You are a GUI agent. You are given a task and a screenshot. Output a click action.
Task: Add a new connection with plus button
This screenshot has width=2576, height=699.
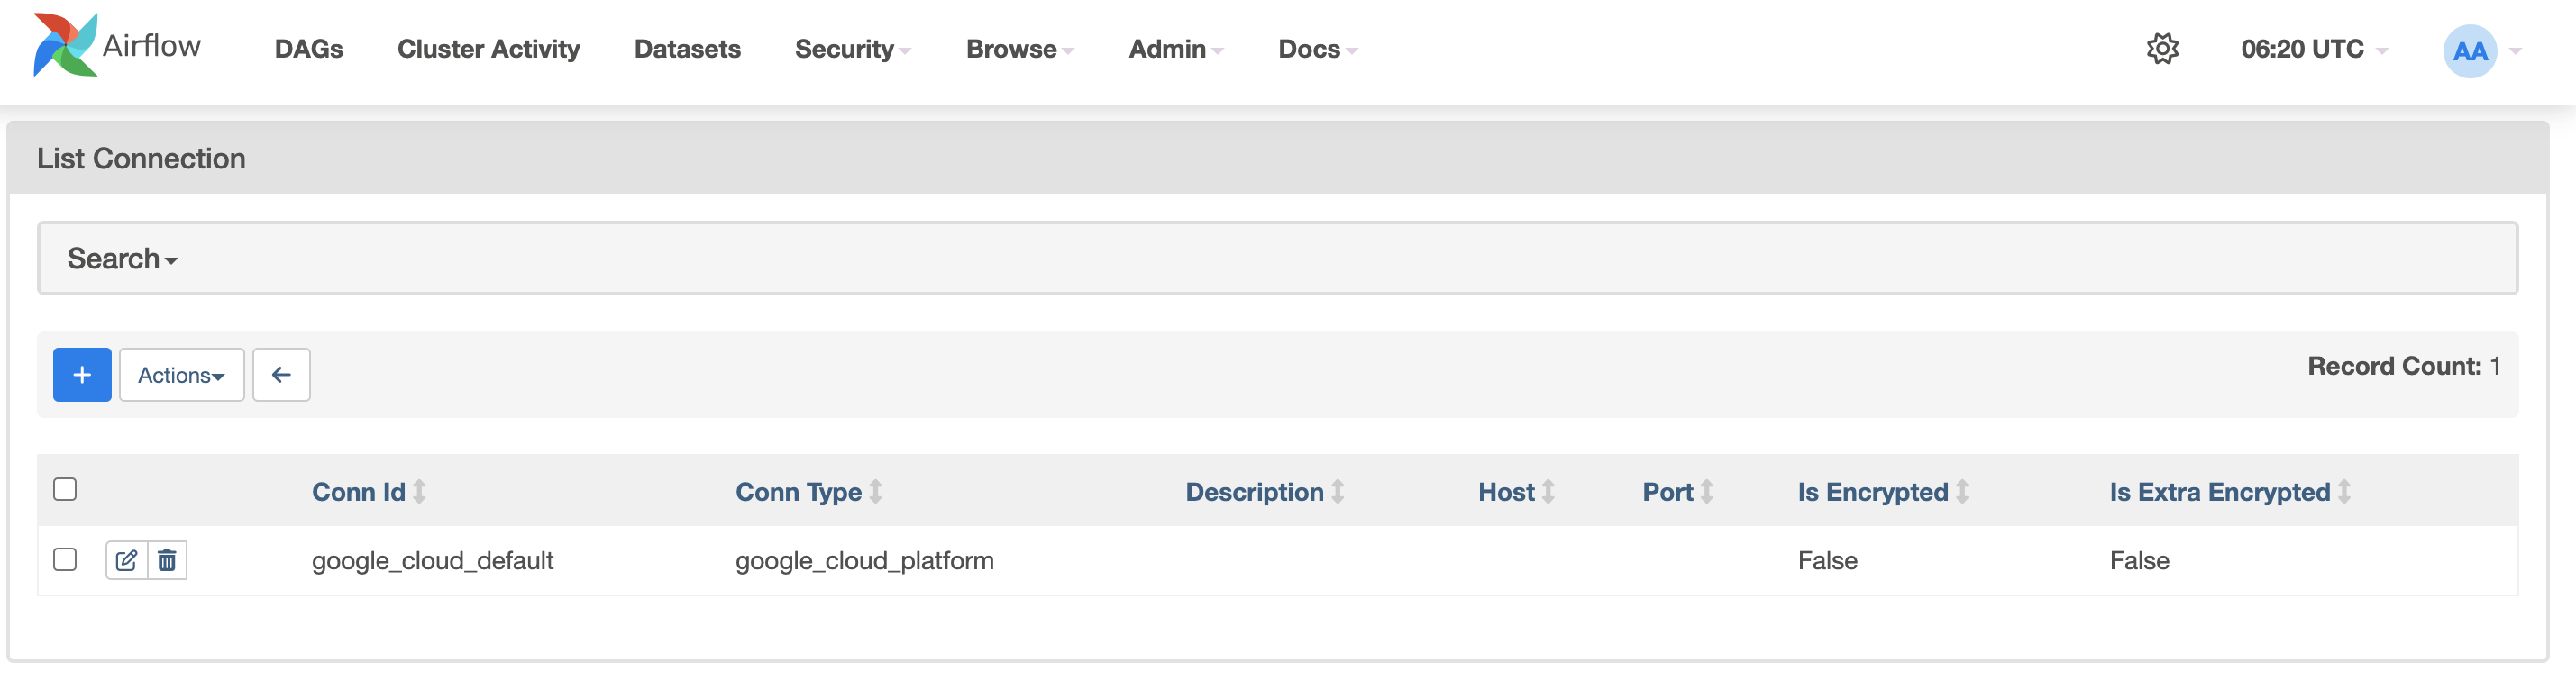click(x=82, y=375)
